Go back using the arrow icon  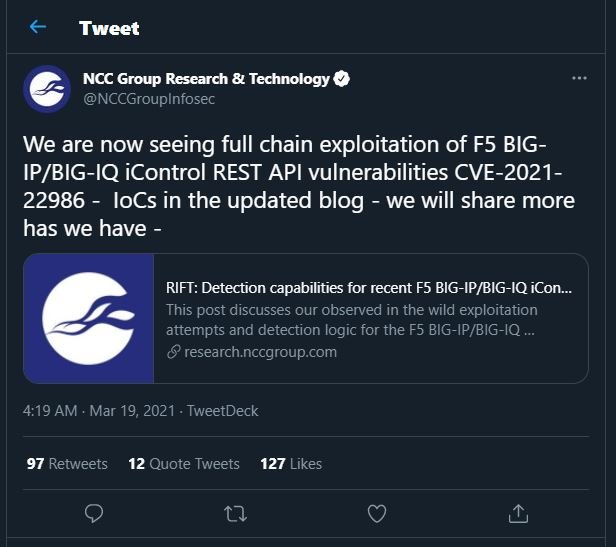pos(38,27)
